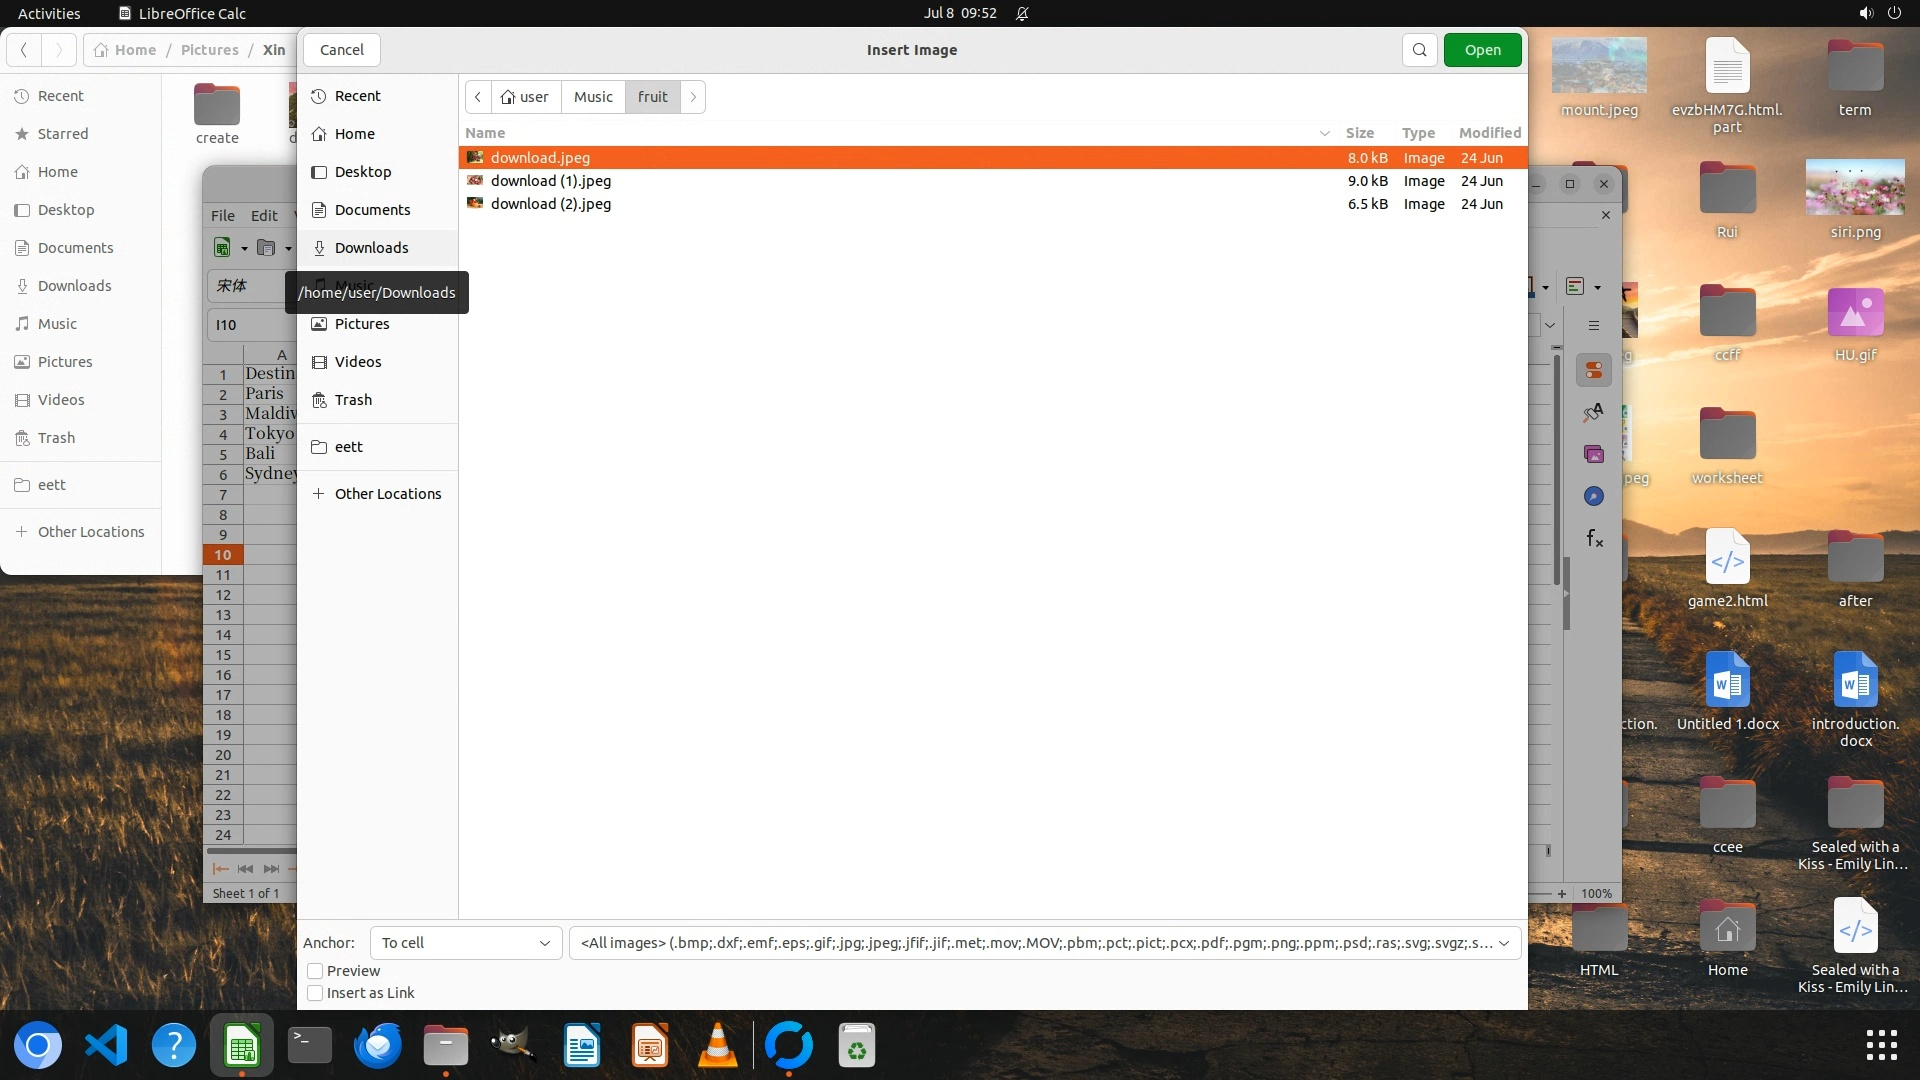Viewport: 1920px width, 1080px height.
Task: Open GIMP from the dock
Action: [x=513, y=1046]
